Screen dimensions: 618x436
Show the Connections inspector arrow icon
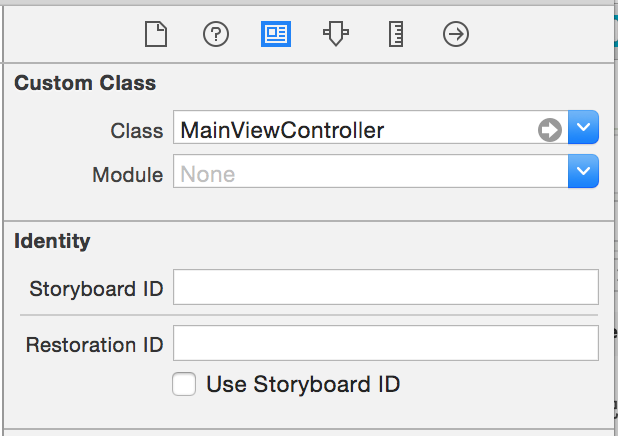[x=456, y=34]
